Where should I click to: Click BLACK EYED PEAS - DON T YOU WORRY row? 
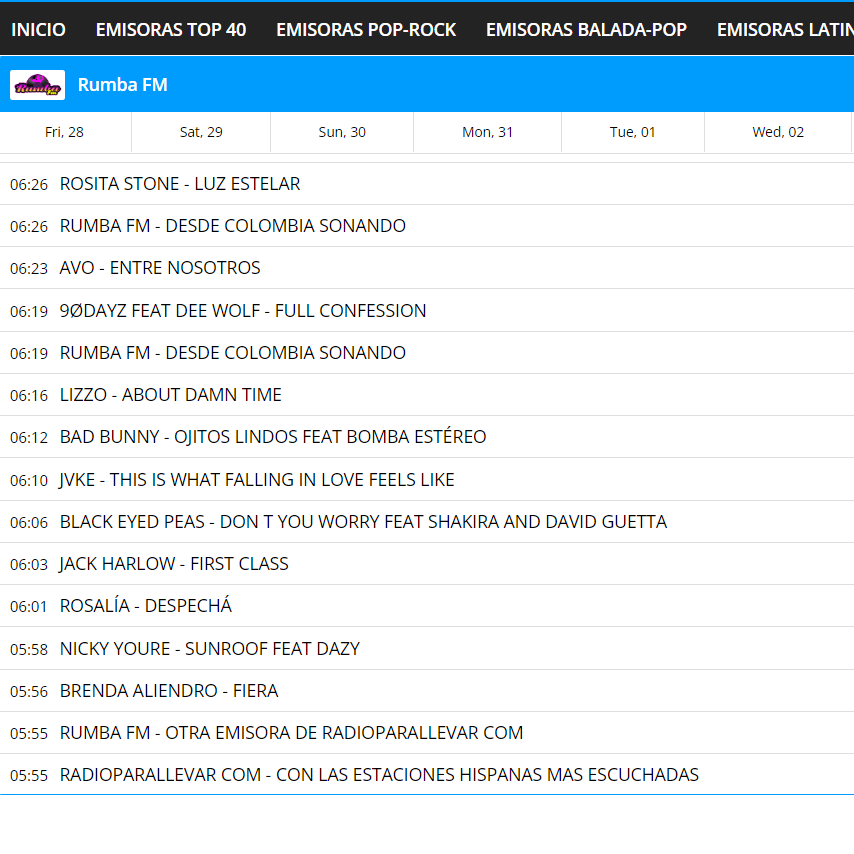pos(427,522)
